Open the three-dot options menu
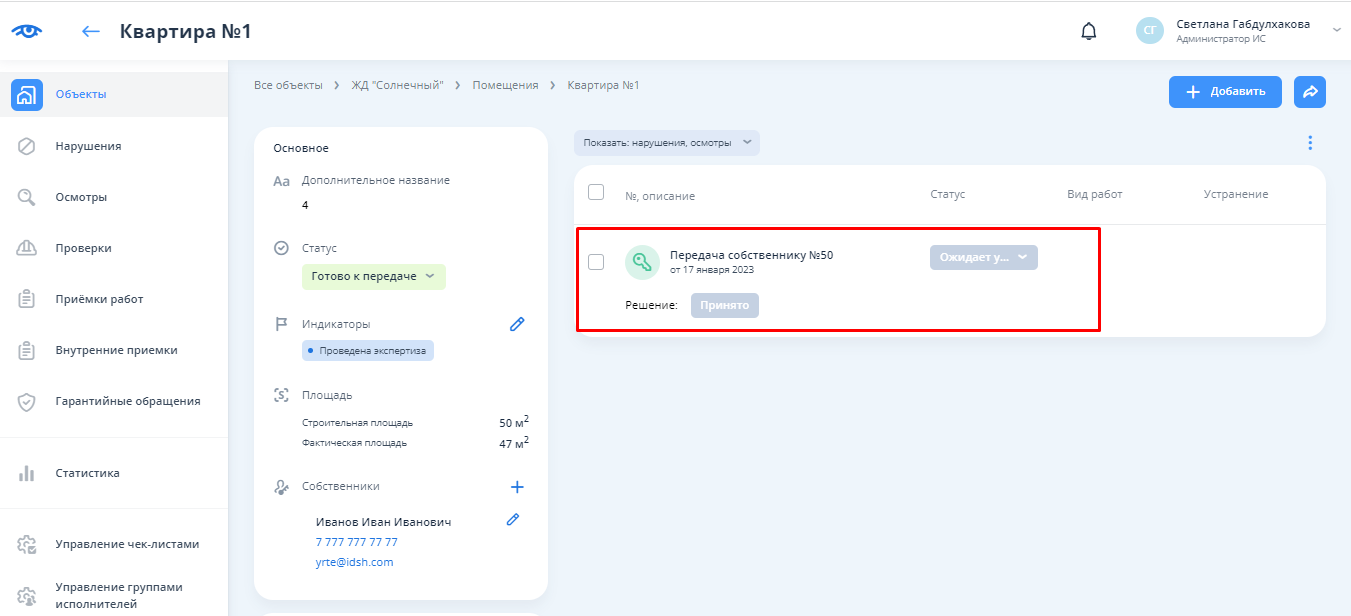The height and width of the screenshot is (616, 1351). click(x=1310, y=143)
